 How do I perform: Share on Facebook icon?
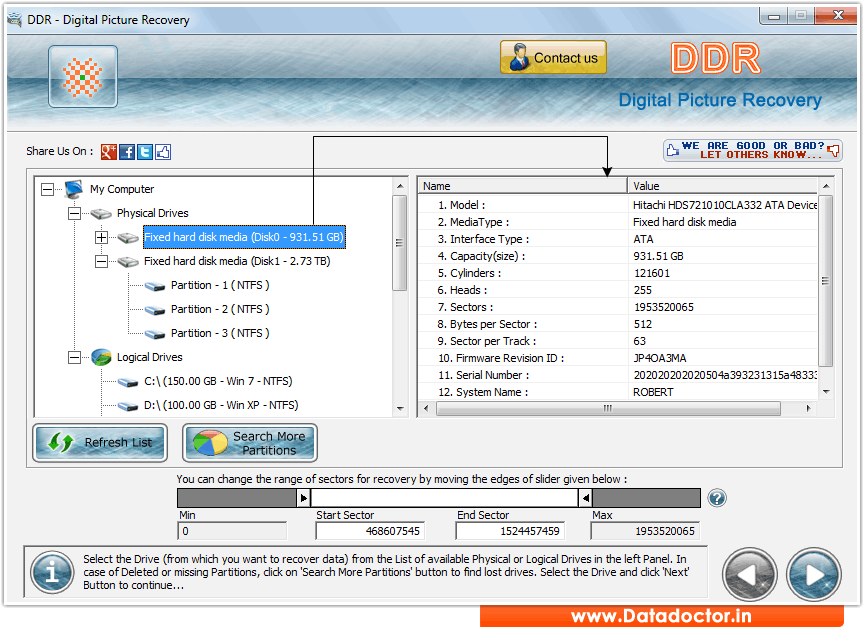(127, 152)
